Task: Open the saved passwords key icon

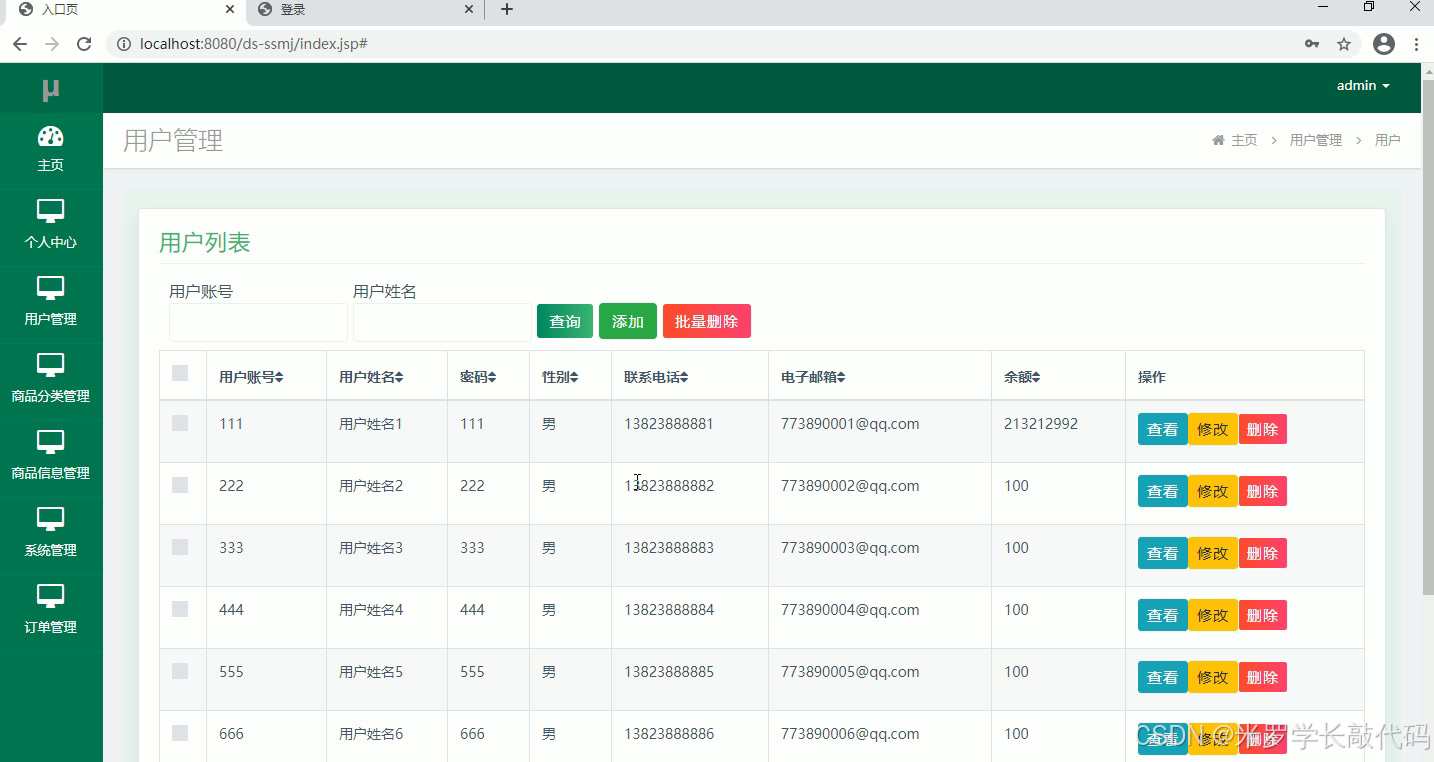Action: (1312, 44)
